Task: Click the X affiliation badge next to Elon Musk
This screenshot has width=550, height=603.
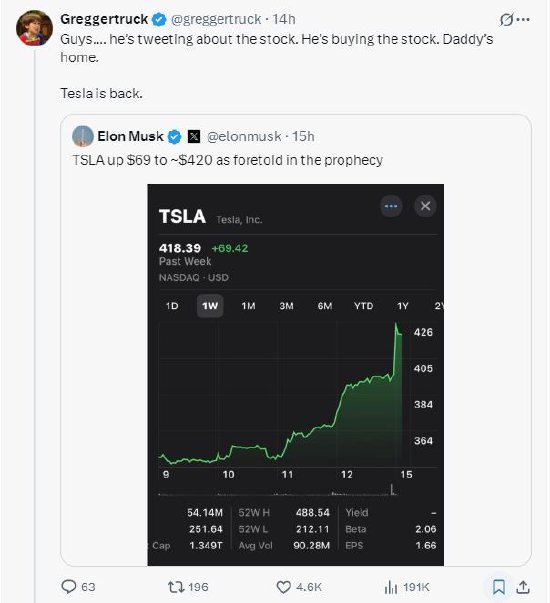Action: point(194,137)
